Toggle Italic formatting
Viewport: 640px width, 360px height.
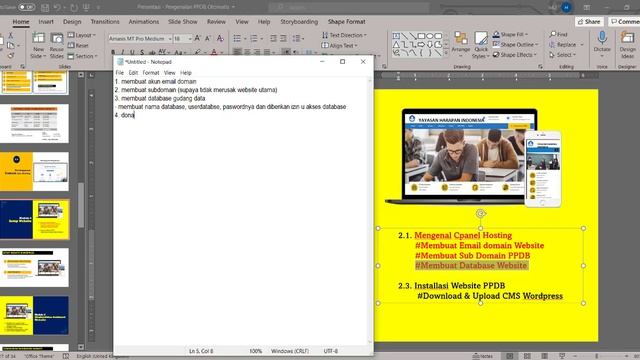click(x=122, y=52)
